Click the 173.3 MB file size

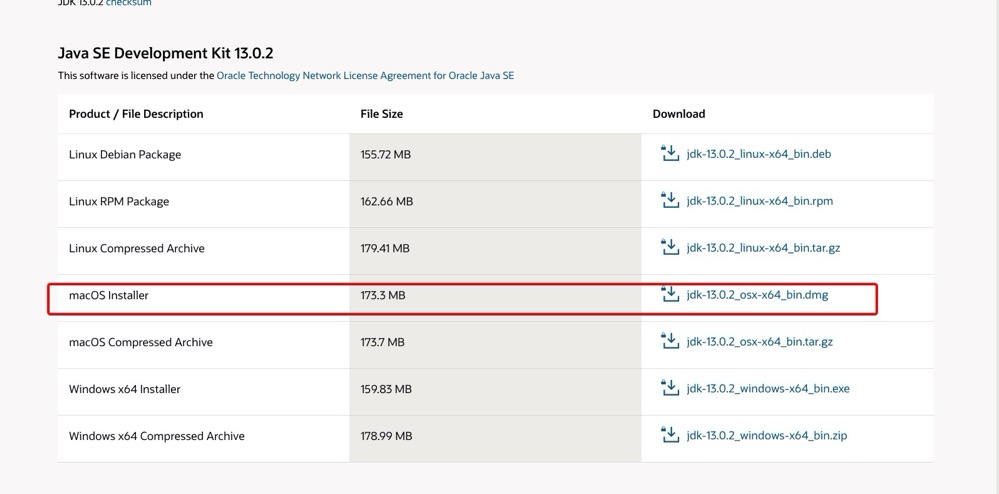(x=383, y=296)
